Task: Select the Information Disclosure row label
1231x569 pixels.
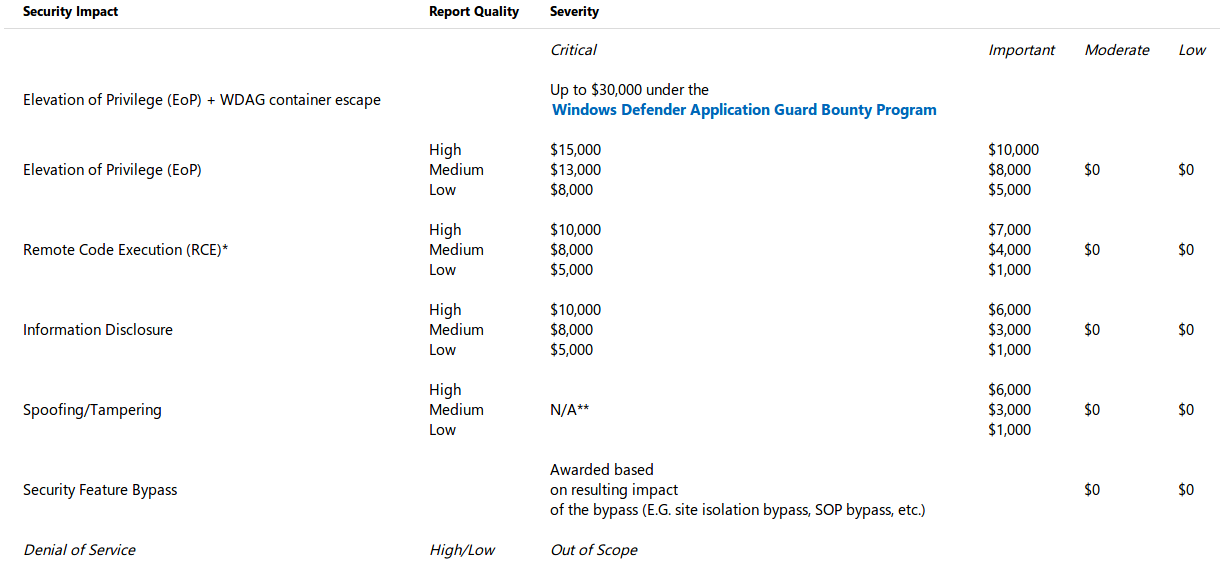Action: pyautogui.click(x=98, y=330)
